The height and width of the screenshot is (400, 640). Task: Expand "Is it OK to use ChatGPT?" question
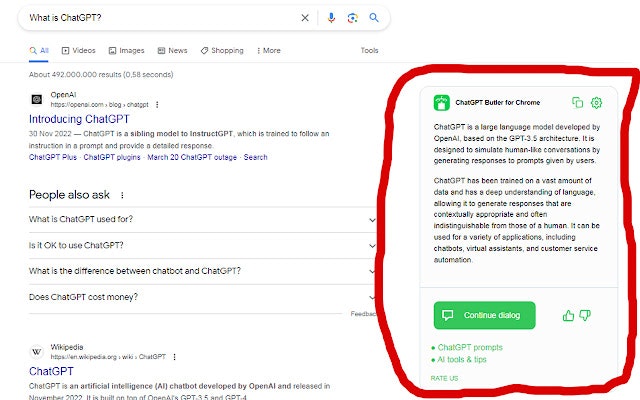pyautogui.click(x=202, y=245)
